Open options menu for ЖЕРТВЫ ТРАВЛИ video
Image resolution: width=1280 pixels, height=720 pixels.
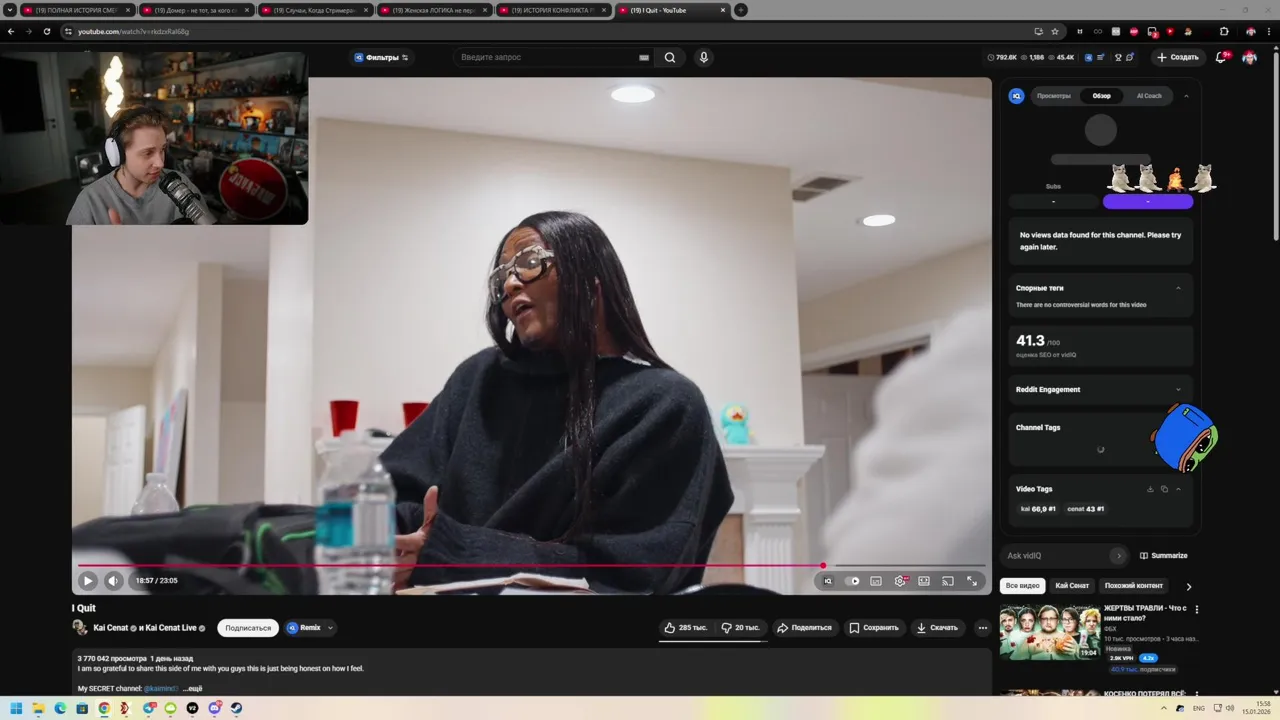(x=1196, y=609)
